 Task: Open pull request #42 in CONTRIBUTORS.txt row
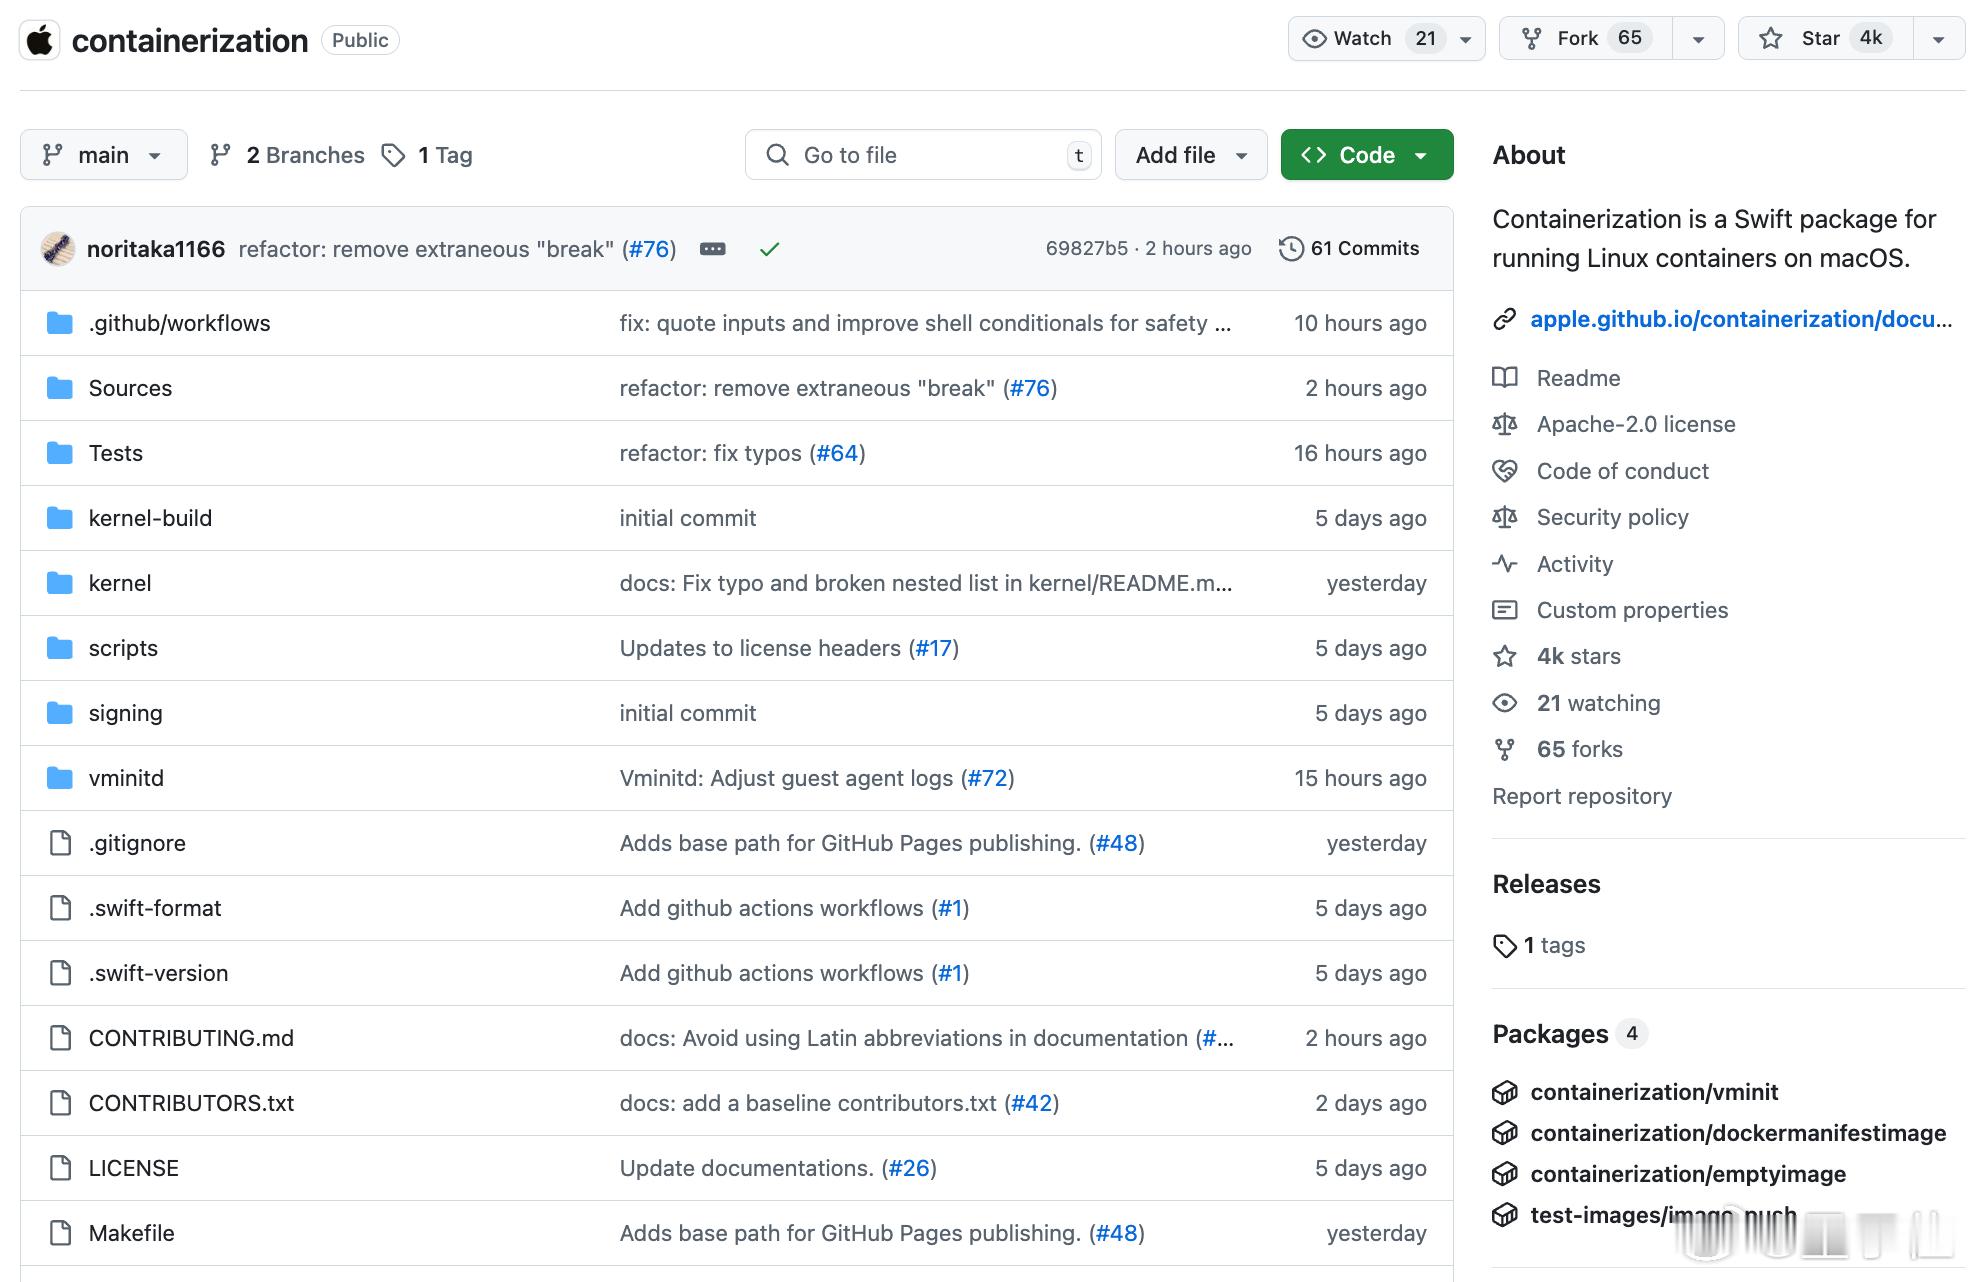click(x=1032, y=1103)
